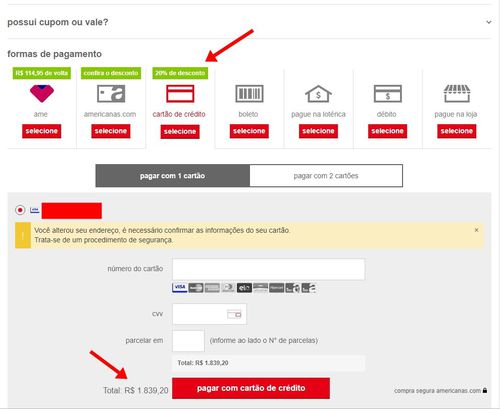Click the pague na lotérica house icon
This screenshot has height=409, width=500.
(x=318, y=94)
